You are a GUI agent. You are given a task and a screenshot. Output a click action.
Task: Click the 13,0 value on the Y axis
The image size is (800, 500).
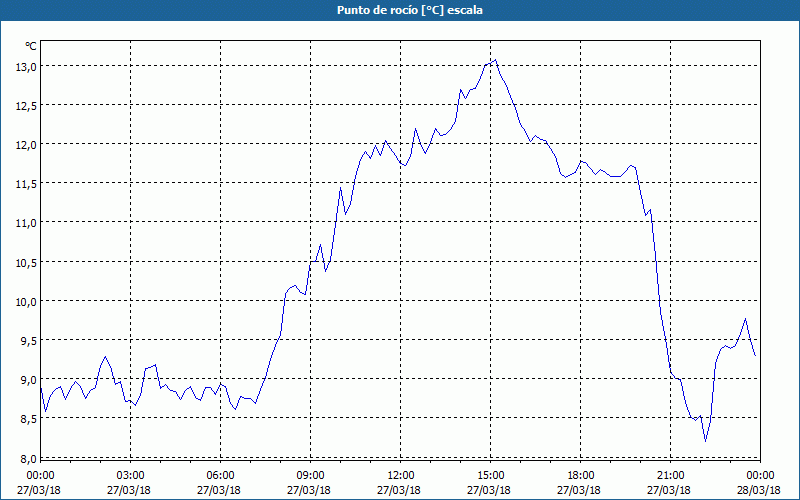coord(26,67)
